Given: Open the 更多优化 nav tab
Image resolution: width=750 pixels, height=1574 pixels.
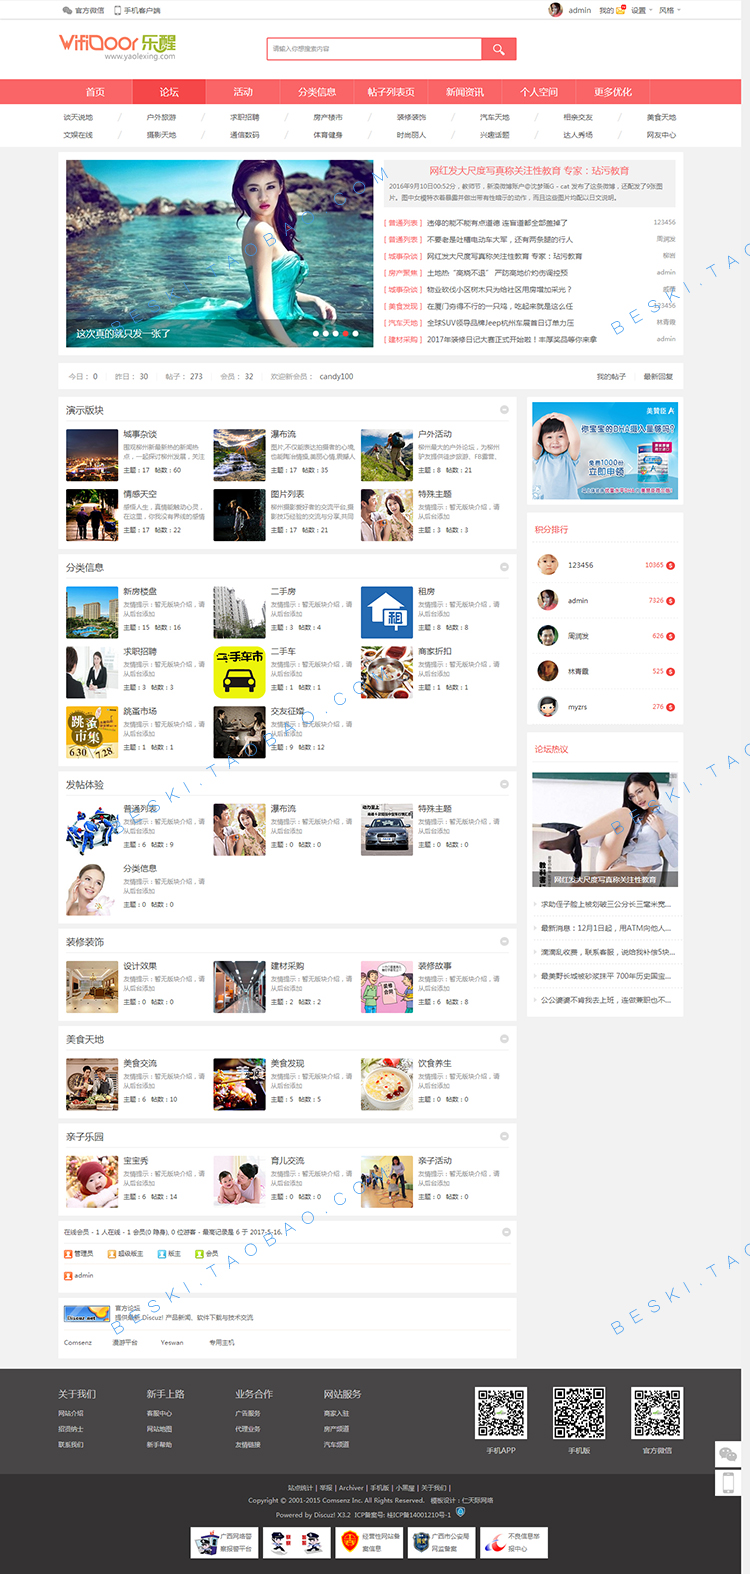Looking at the screenshot, I should pos(613,92).
